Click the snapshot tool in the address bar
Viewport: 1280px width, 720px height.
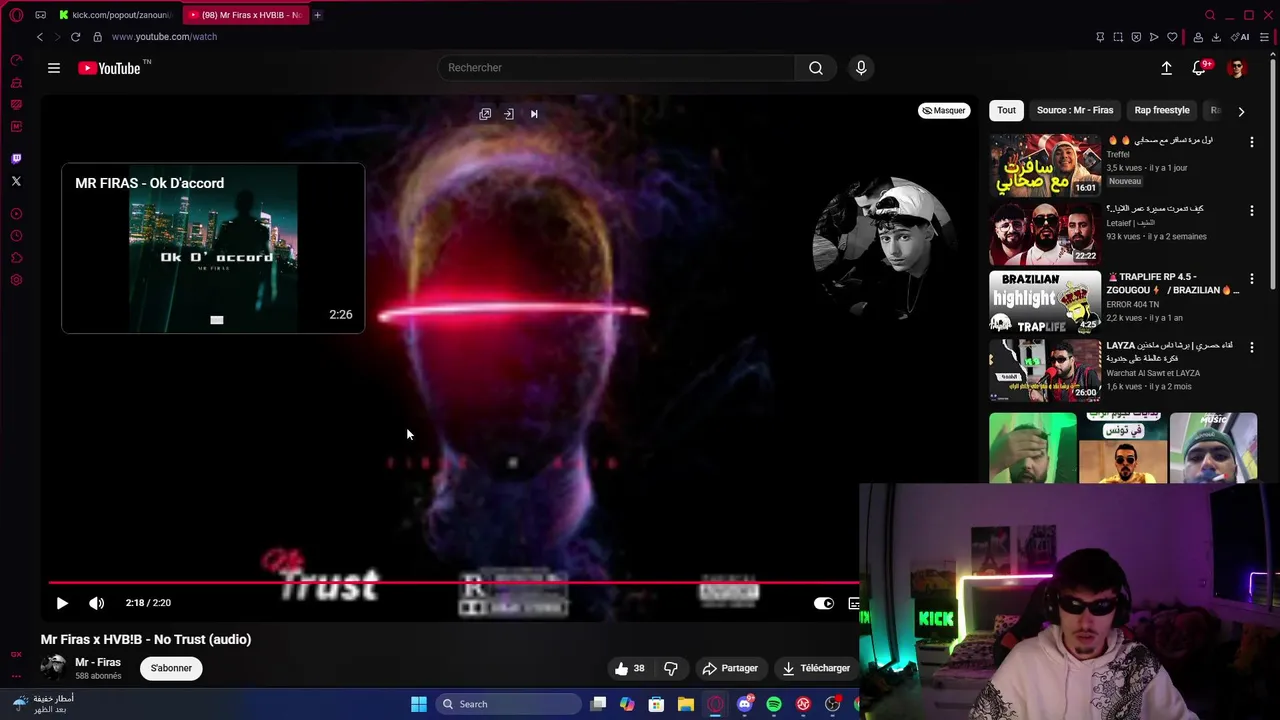coord(1118,37)
